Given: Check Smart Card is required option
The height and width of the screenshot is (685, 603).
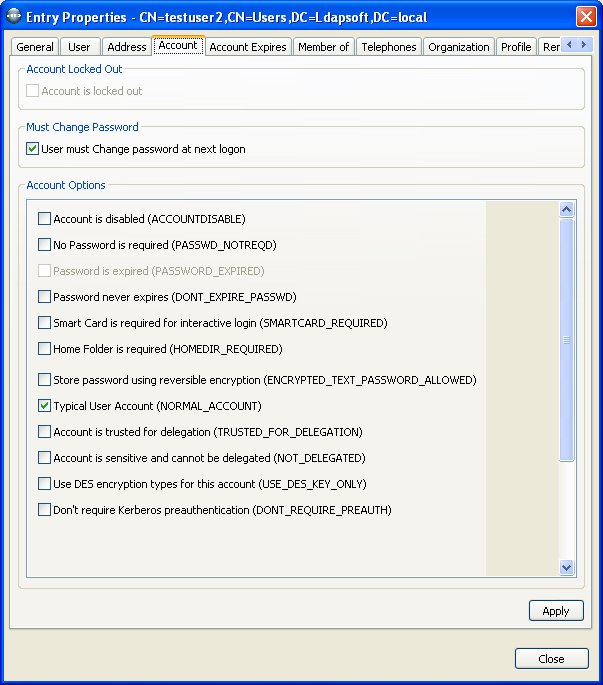Looking at the screenshot, I should click(x=44, y=323).
